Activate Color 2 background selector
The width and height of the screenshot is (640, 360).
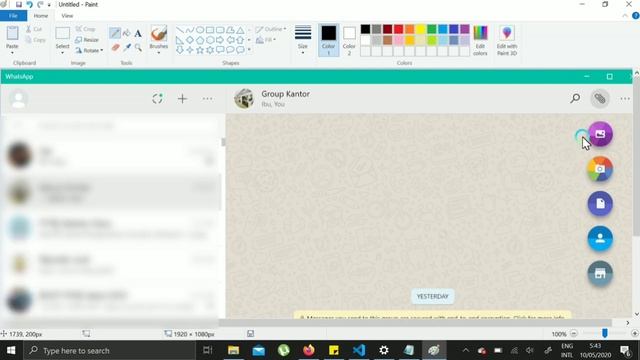point(349,40)
